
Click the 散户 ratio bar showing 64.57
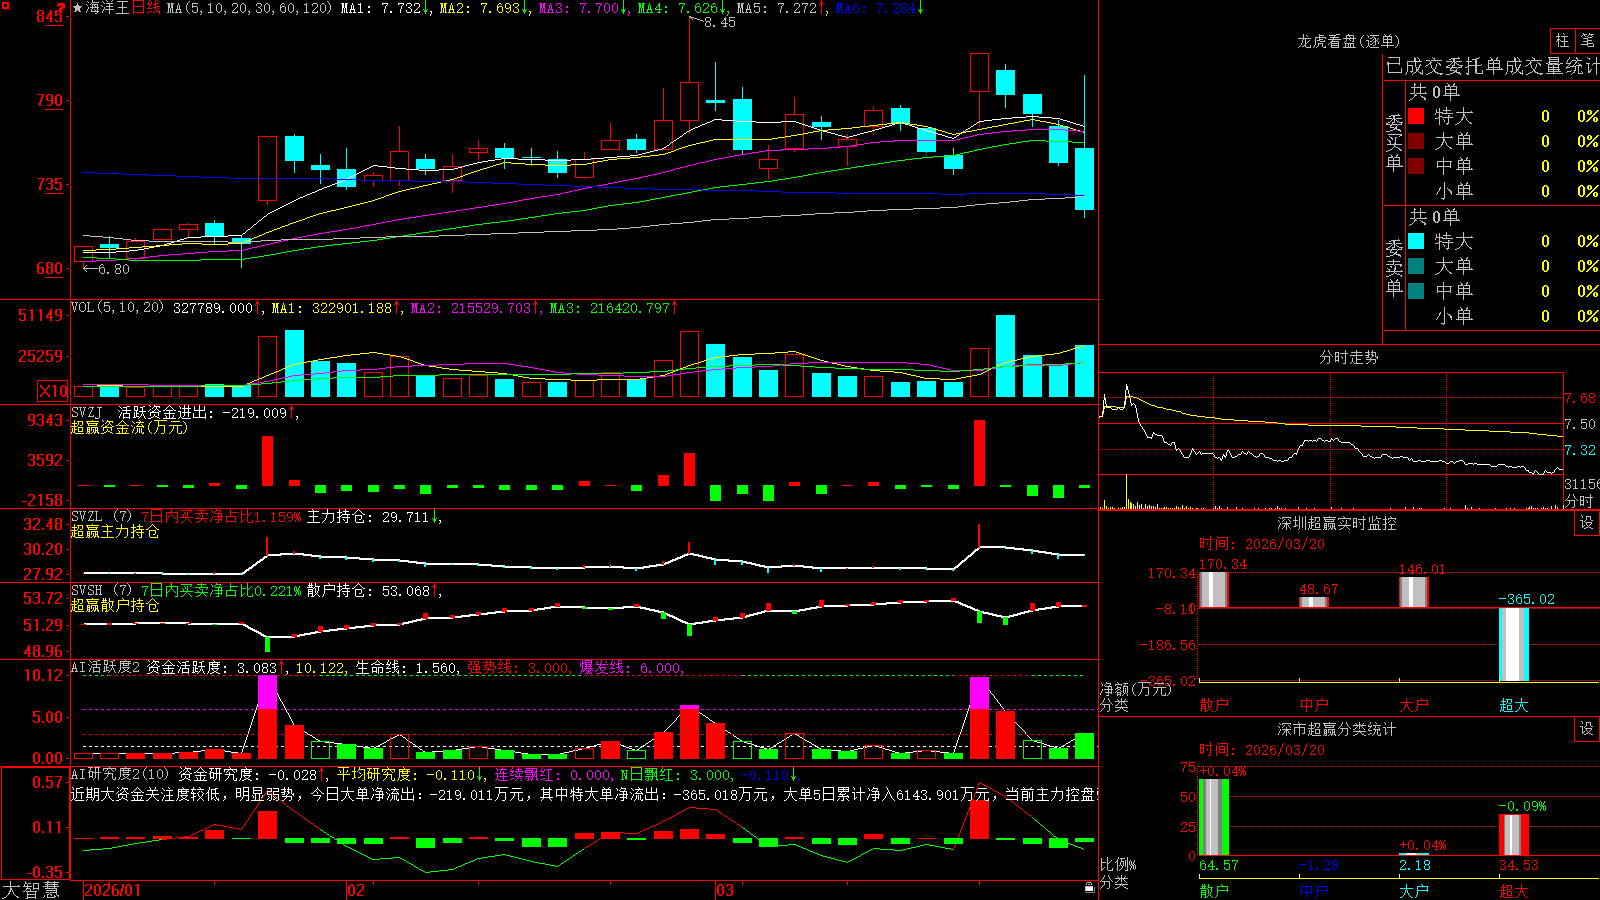1214,817
